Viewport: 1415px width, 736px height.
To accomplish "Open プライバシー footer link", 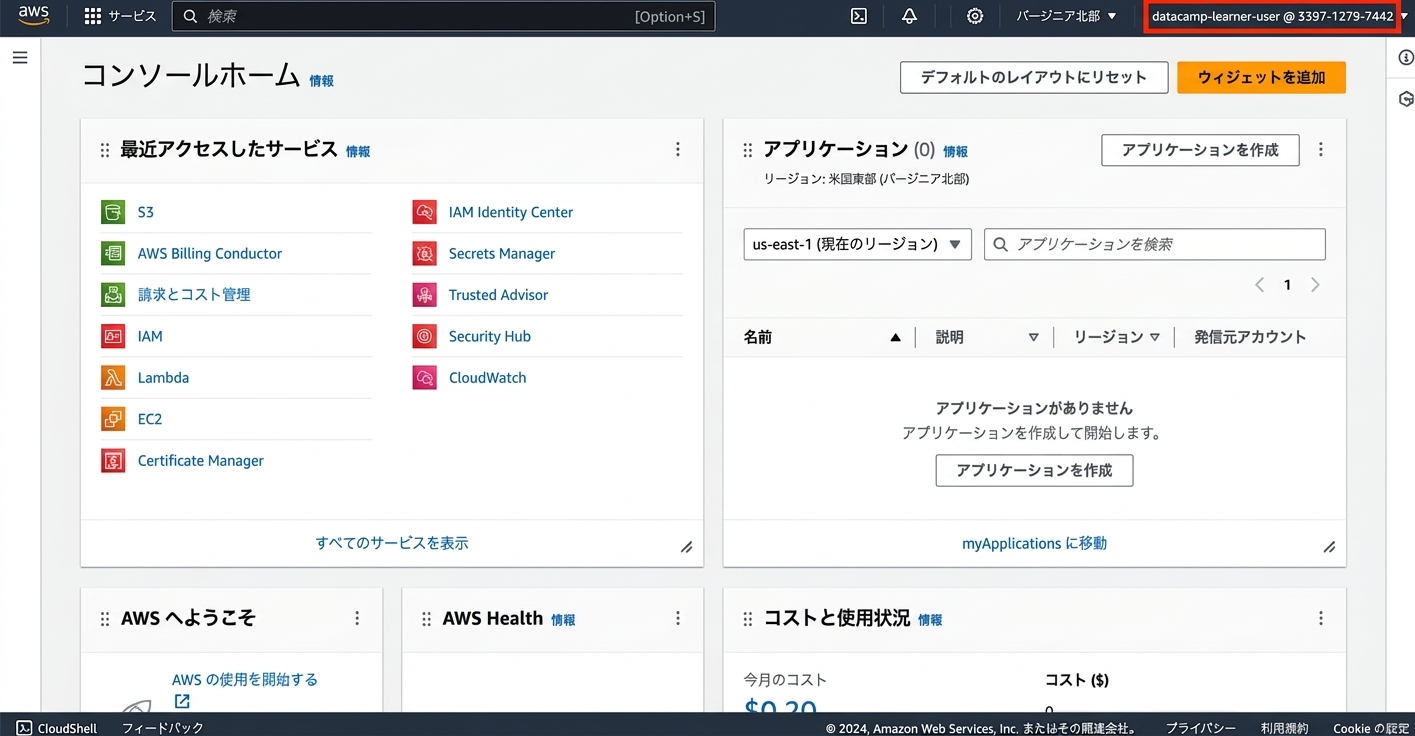I will point(1200,728).
